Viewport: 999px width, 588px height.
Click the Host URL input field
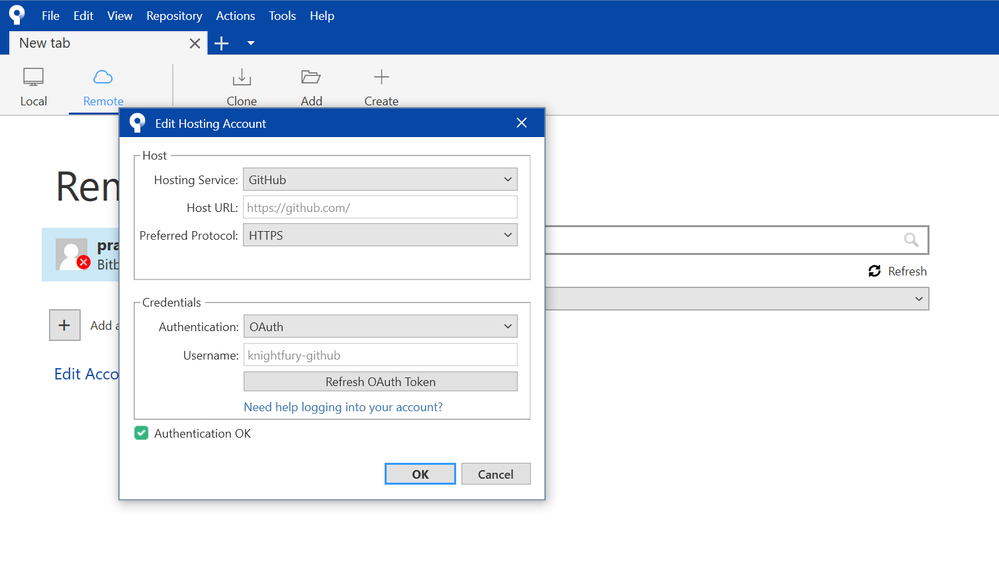[x=380, y=208]
